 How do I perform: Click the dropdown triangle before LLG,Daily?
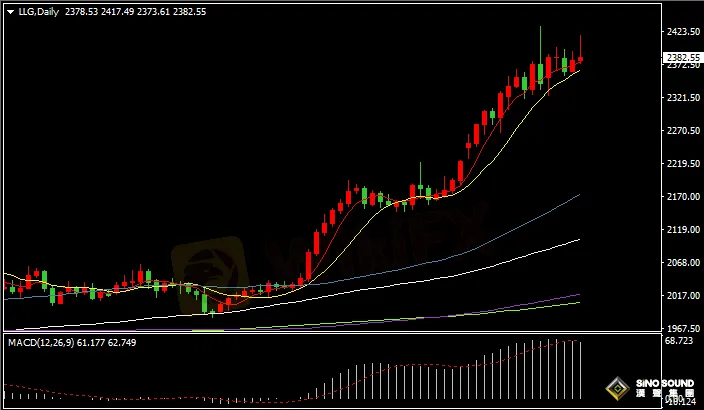(10, 12)
